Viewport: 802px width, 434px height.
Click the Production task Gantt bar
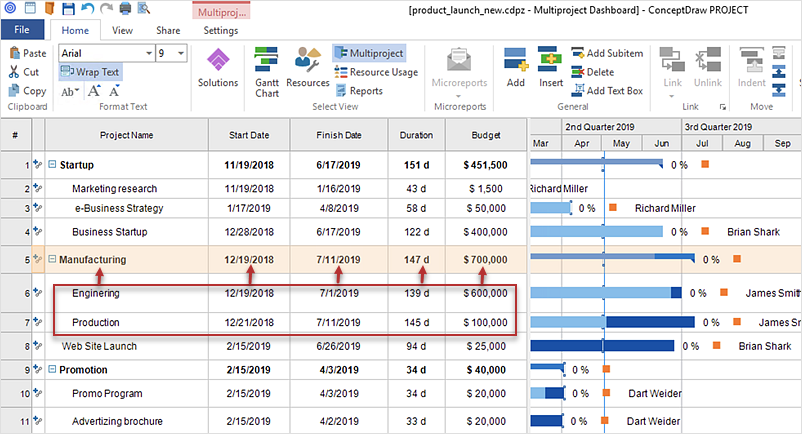click(x=651, y=322)
